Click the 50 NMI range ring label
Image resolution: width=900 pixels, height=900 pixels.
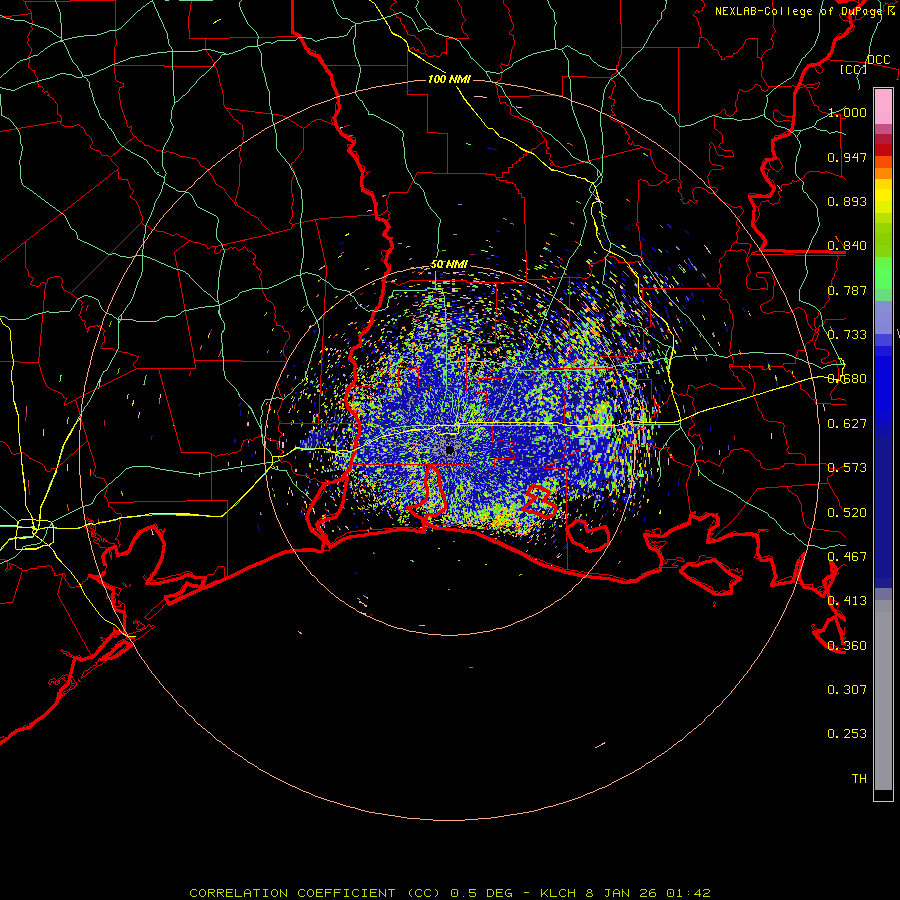[x=449, y=265]
